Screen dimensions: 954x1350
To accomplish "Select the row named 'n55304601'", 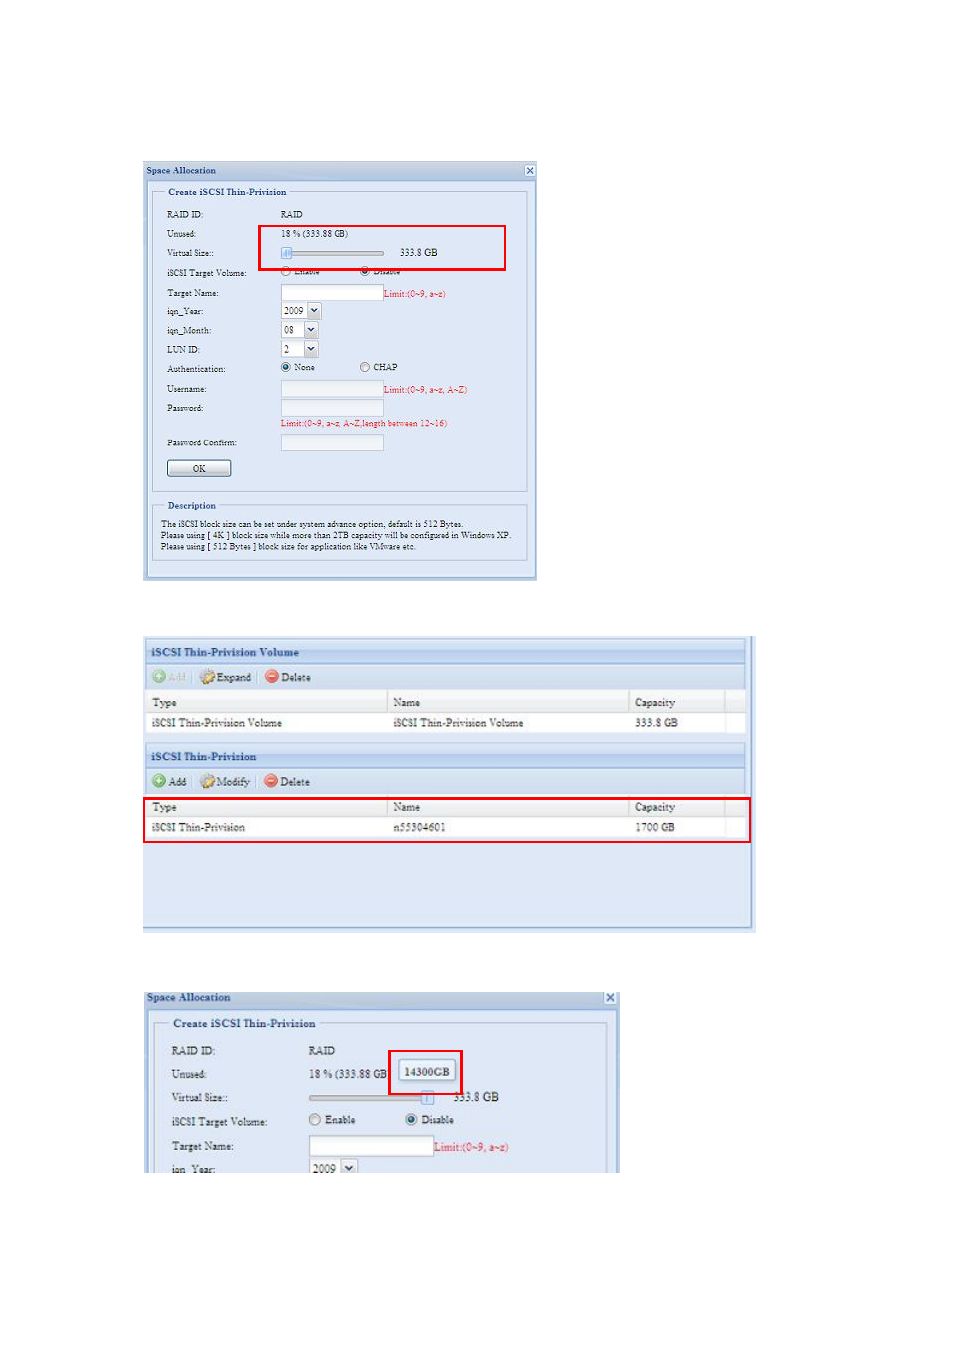I will tap(446, 827).
